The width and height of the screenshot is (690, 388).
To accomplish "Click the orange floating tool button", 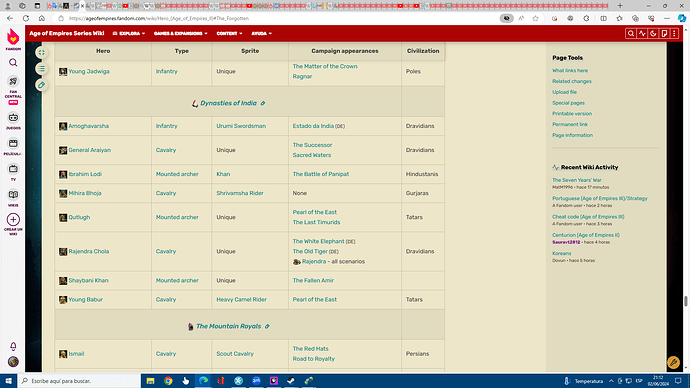I will click(673, 362).
